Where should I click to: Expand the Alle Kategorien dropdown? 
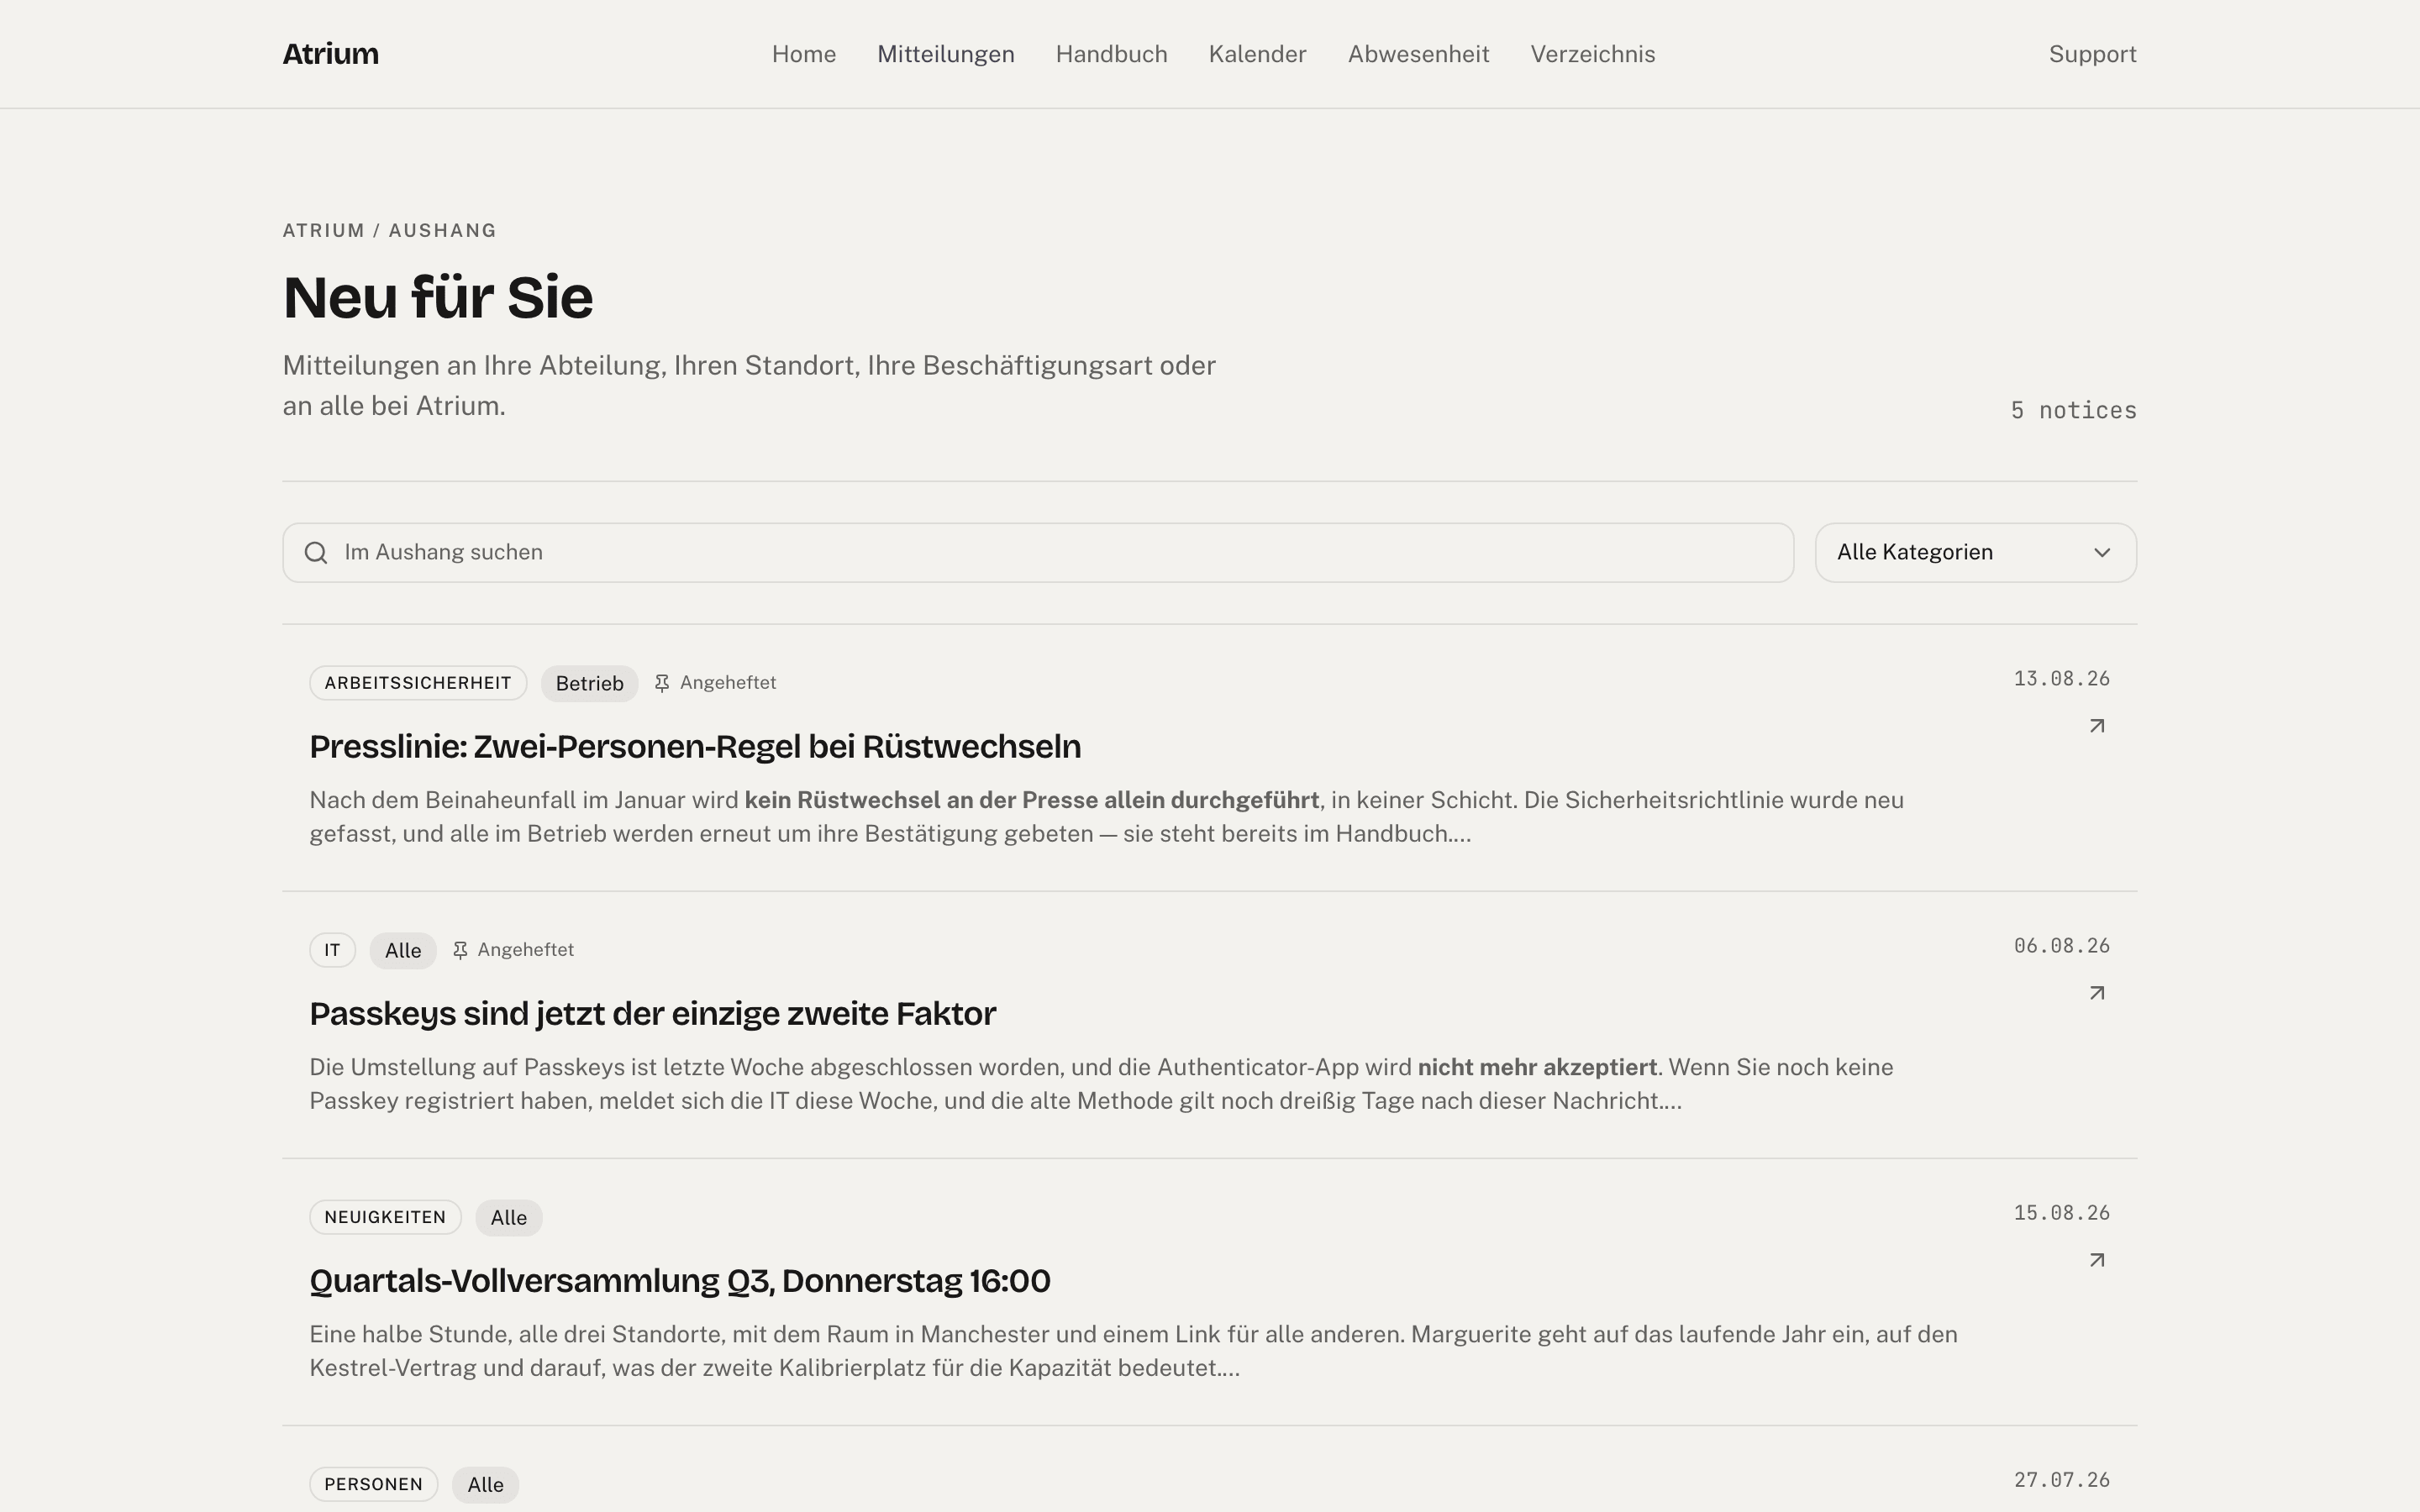pyautogui.click(x=1975, y=553)
